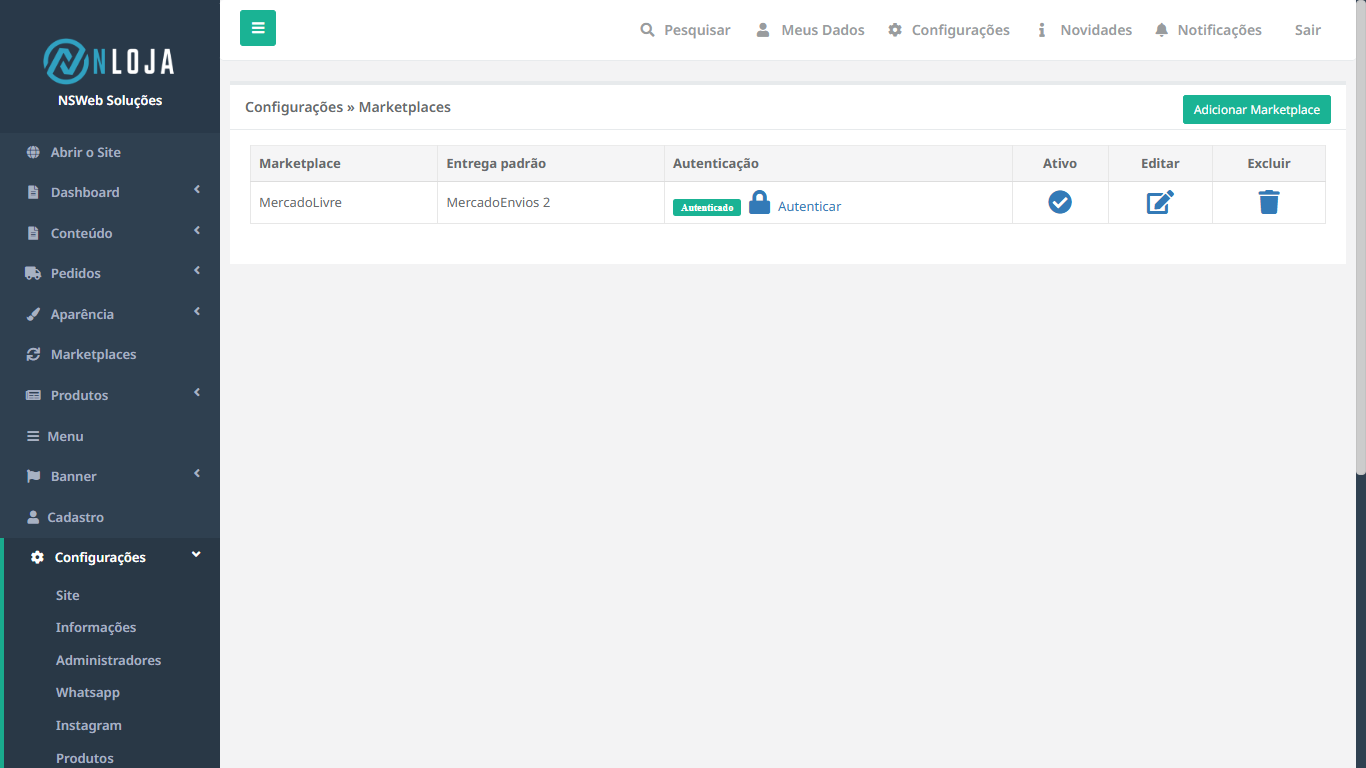Click the Notificações bell icon
This screenshot has width=1366, height=768.
(1161, 30)
